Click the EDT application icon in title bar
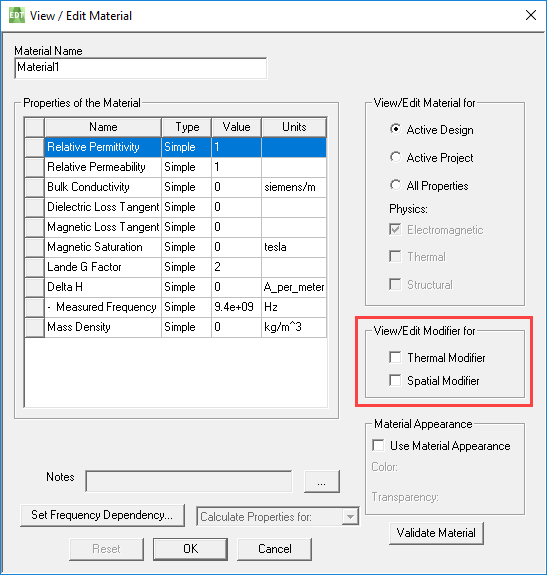This screenshot has width=547, height=575. tap(16, 15)
